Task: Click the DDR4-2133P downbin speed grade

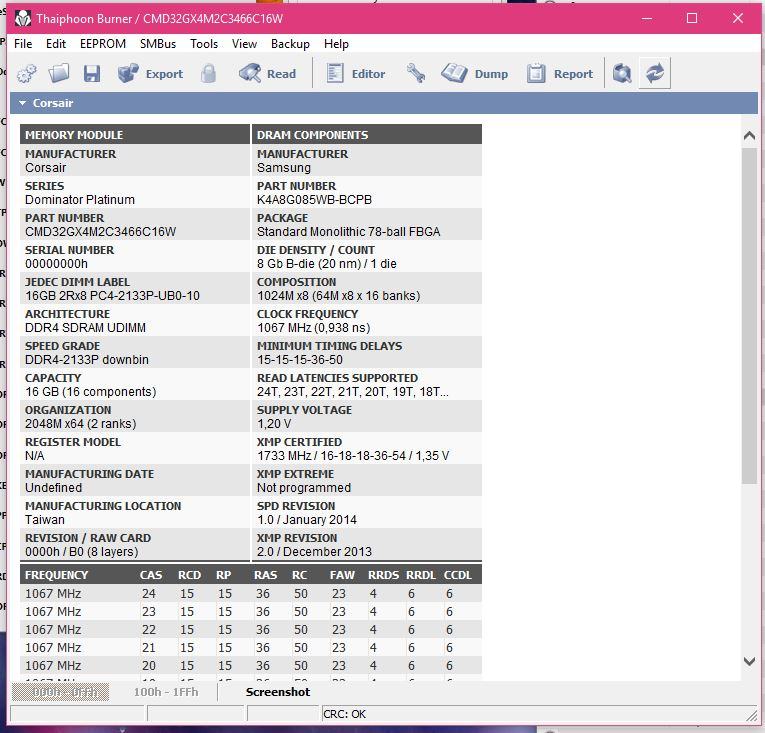Action: pos(86,360)
